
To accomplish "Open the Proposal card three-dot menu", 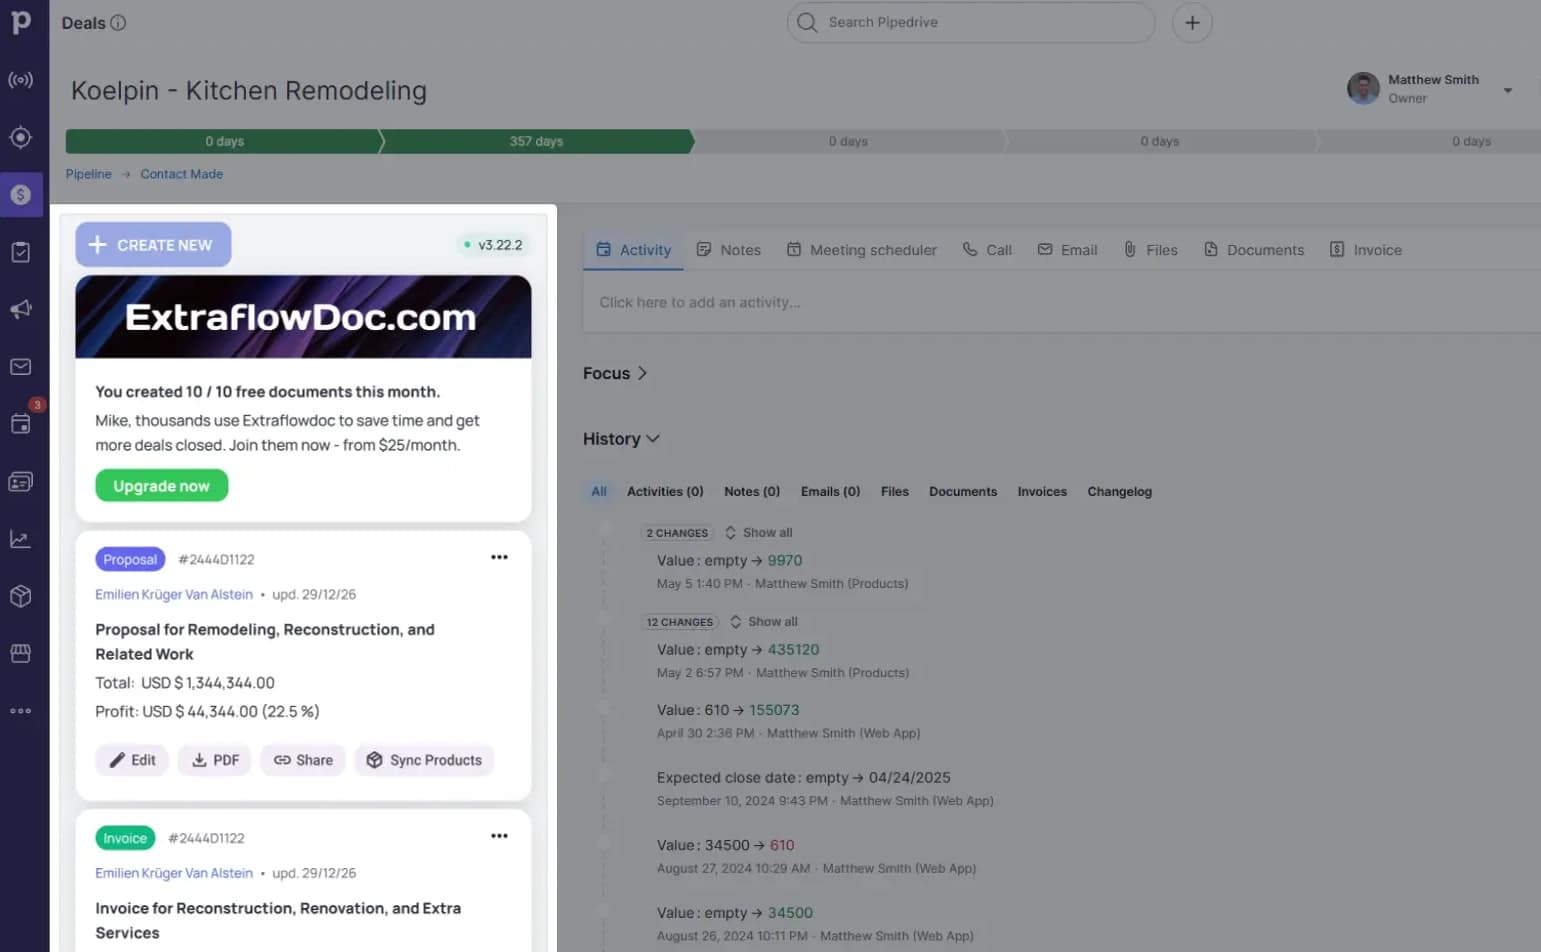I will coord(499,557).
